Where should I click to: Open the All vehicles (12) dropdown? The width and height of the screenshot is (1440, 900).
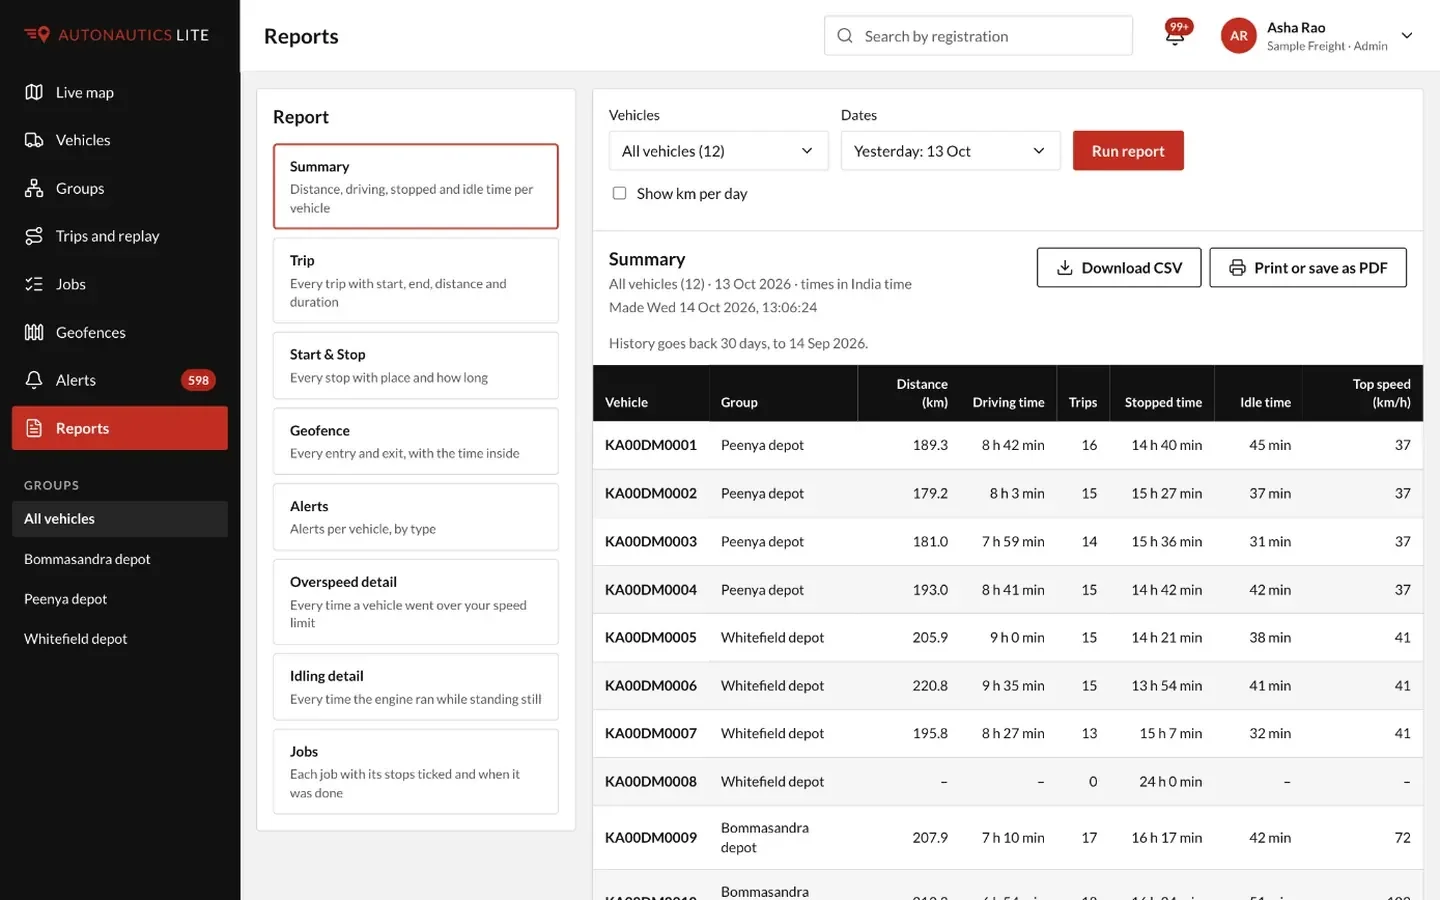pyautogui.click(x=718, y=151)
